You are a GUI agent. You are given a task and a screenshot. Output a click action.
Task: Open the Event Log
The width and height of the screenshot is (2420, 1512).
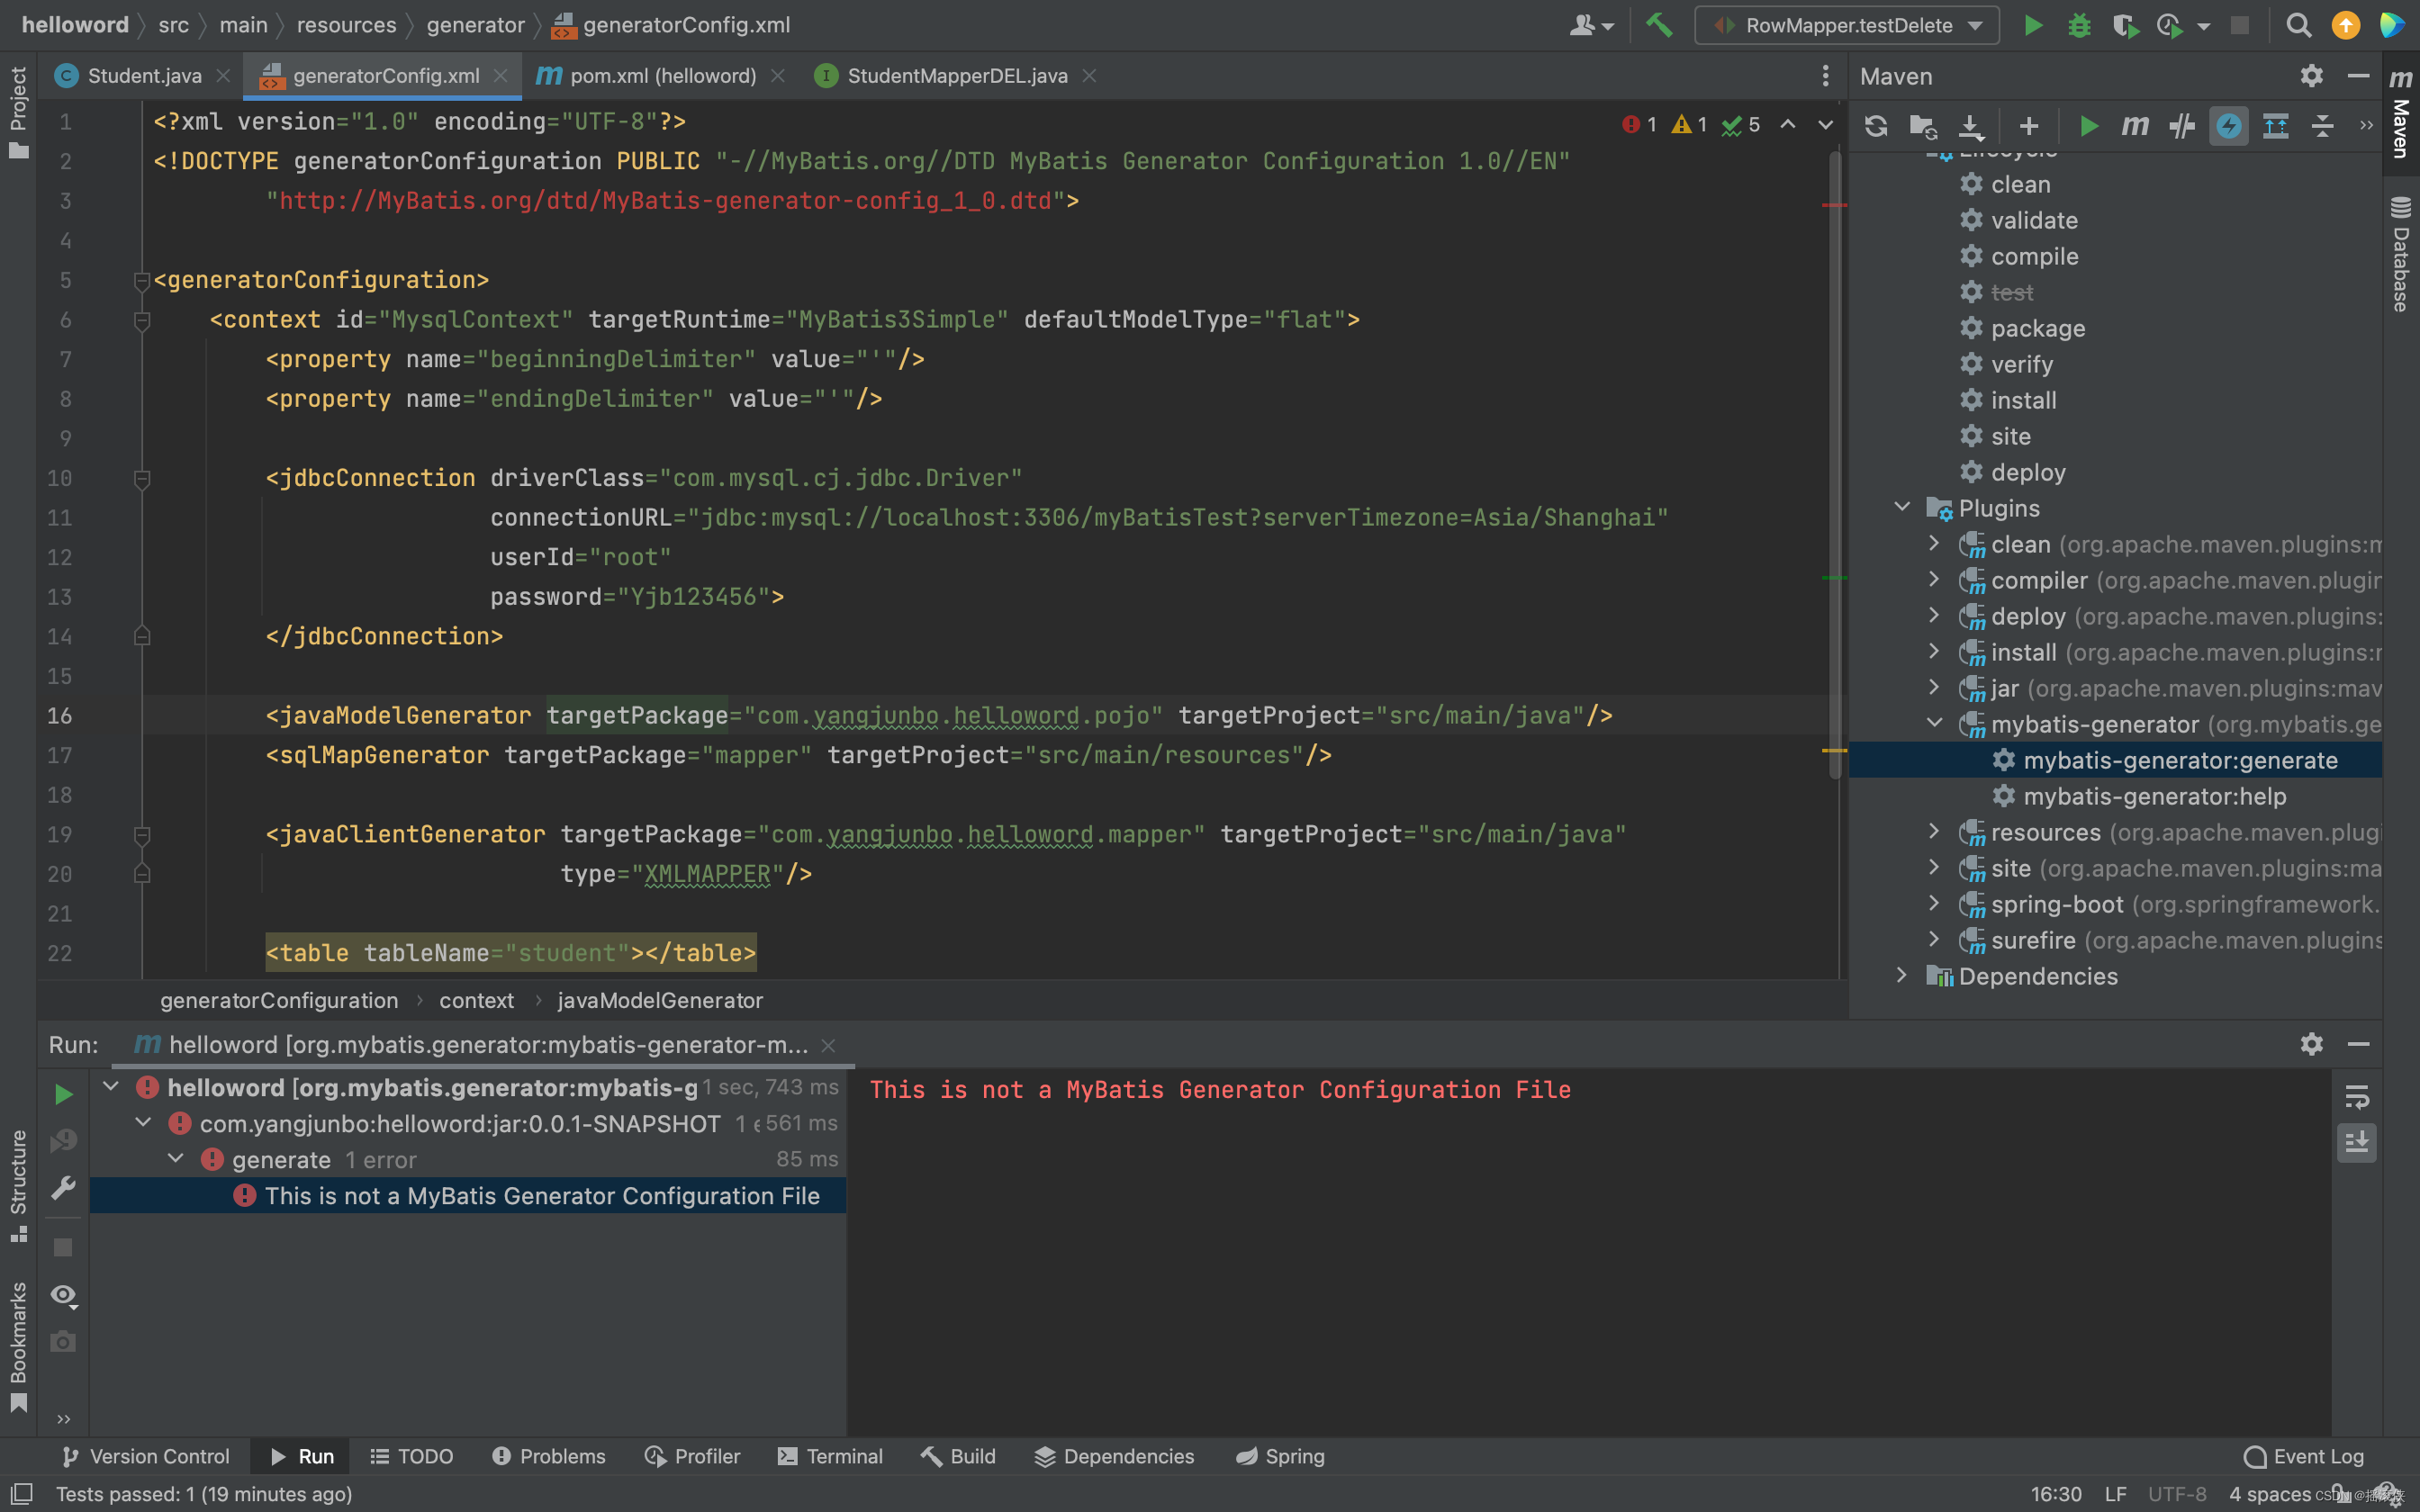(2304, 1456)
